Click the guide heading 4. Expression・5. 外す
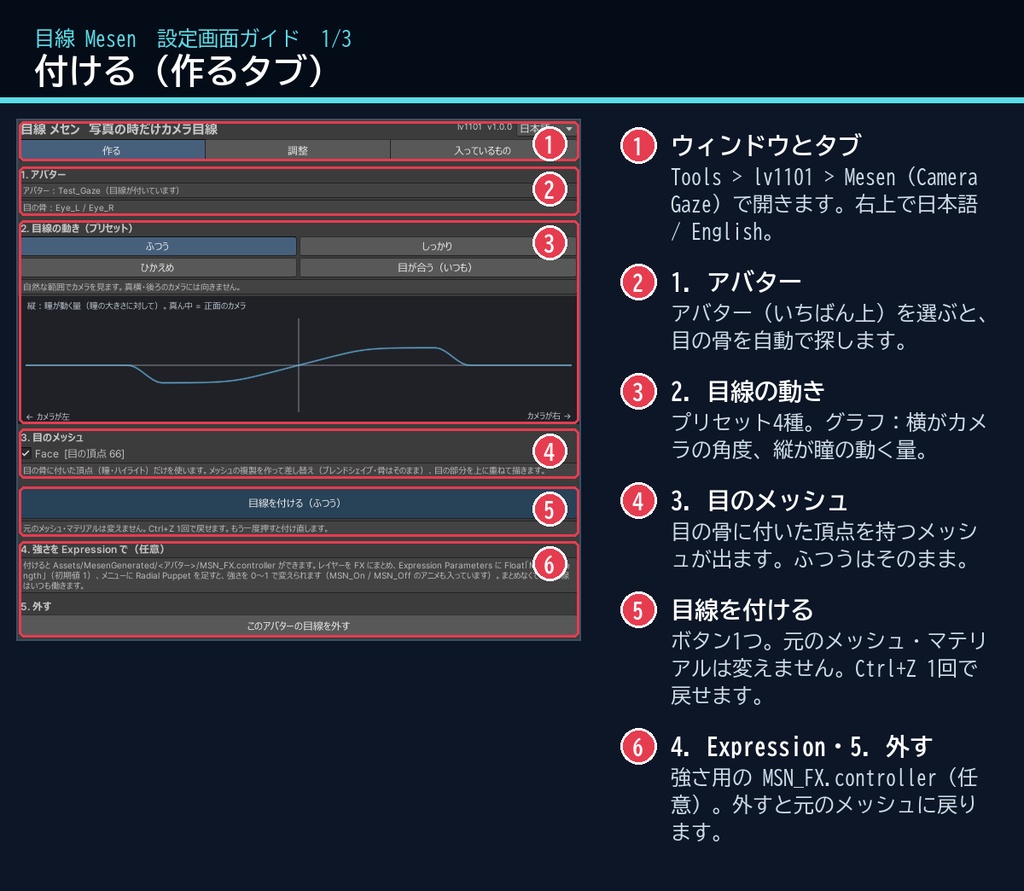 click(801, 747)
